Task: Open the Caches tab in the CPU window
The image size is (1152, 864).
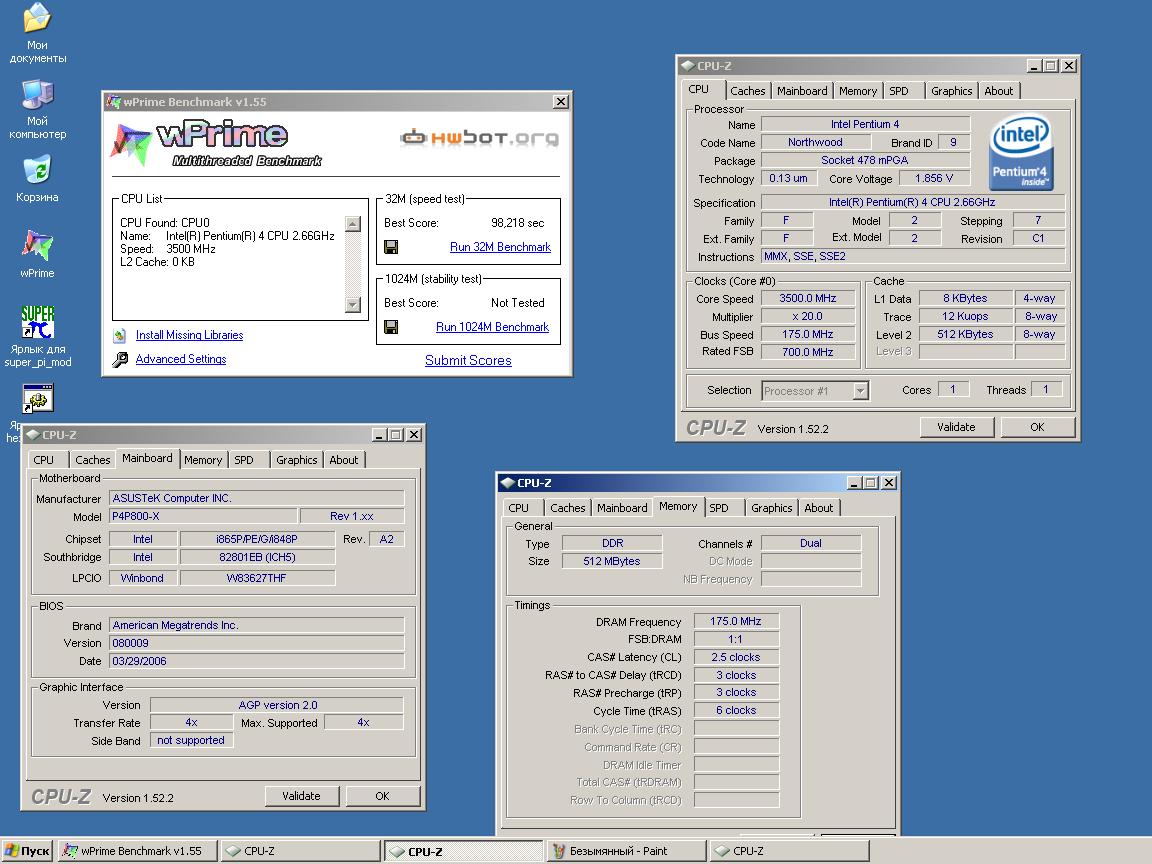Action: coord(747,91)
